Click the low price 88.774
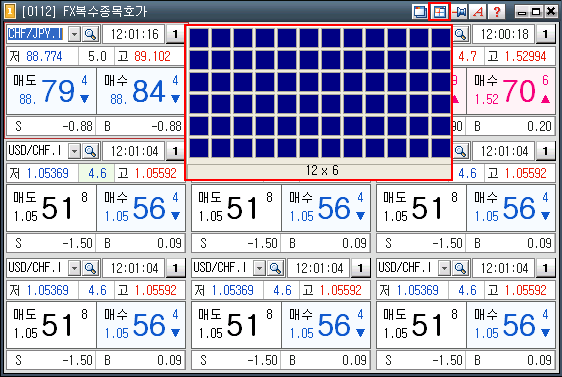This screenshot has width=562, height=377. 44,56
